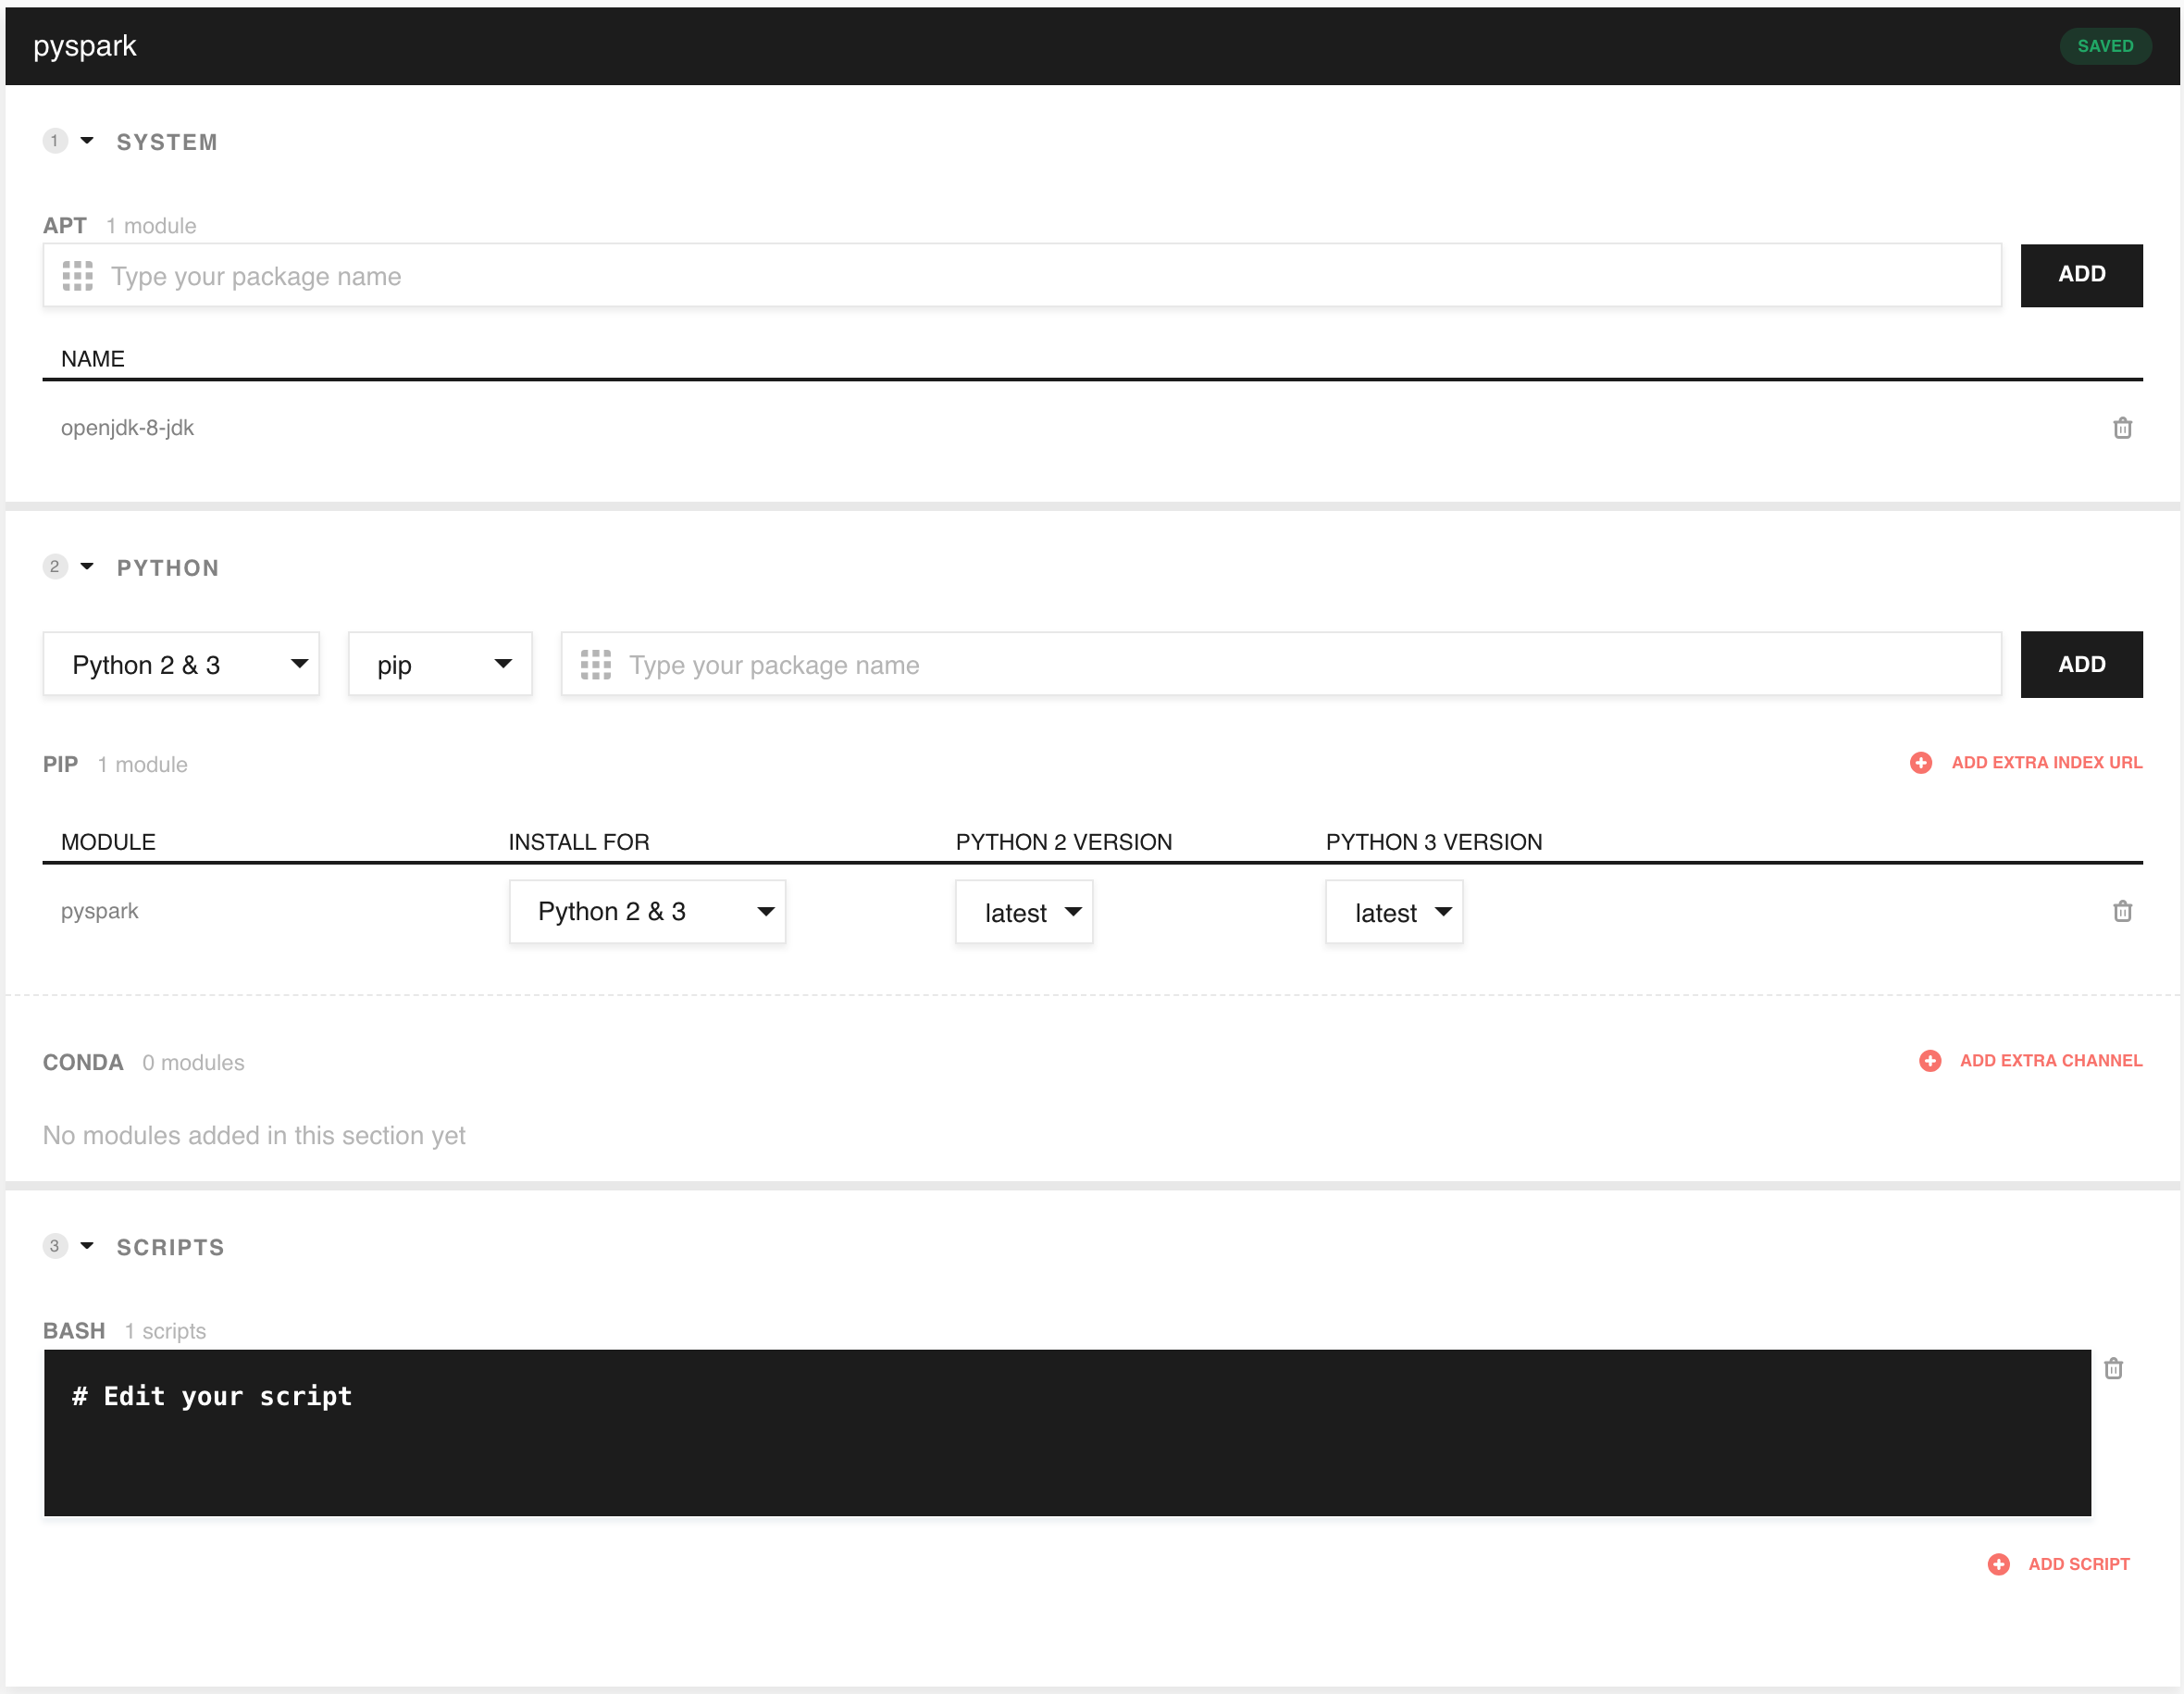Open the pip package manager dropdown

coord(440,665)
